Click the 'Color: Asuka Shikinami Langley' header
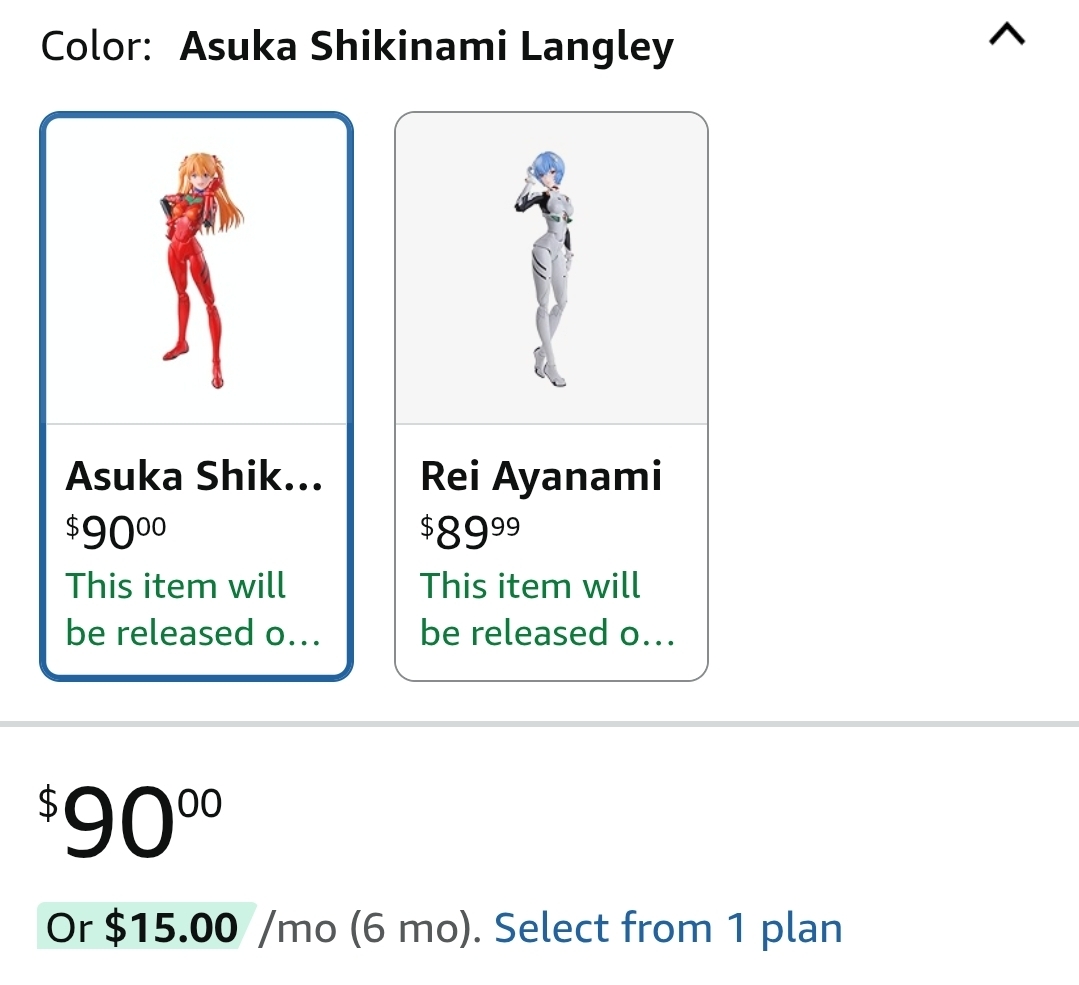 (x=357, y=46)
